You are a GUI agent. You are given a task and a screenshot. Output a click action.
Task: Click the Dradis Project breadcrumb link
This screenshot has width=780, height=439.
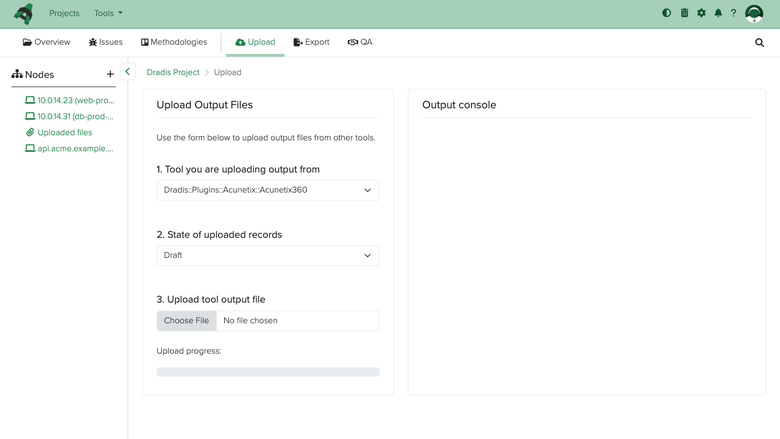173,72
